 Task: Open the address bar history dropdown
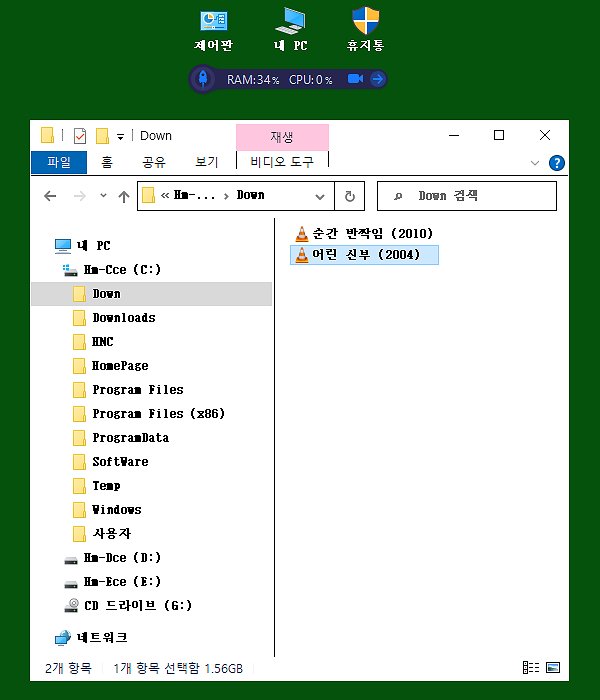320,196
